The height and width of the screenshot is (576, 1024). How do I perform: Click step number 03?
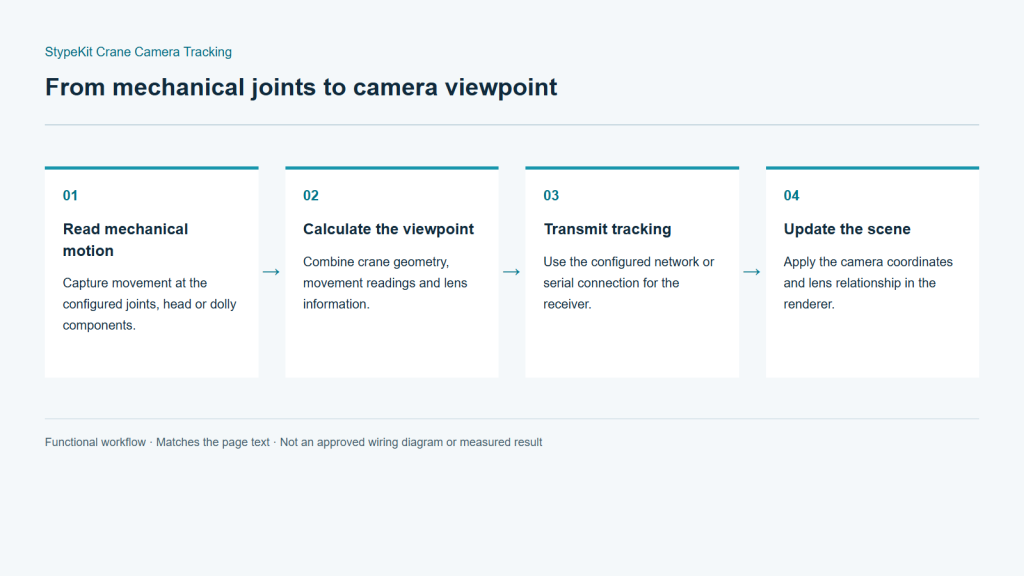[x=551, y=195]
